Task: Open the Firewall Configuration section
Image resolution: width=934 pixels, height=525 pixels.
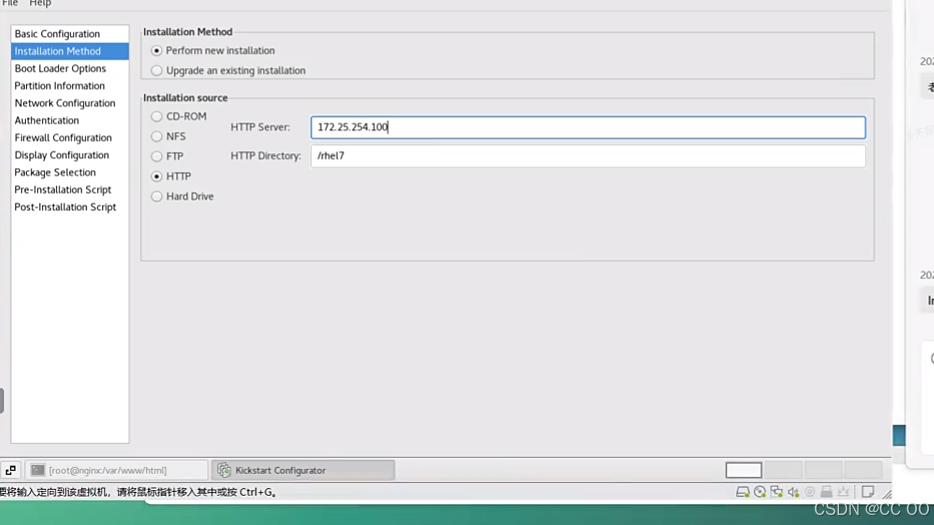Action: [x=70, y=138]
